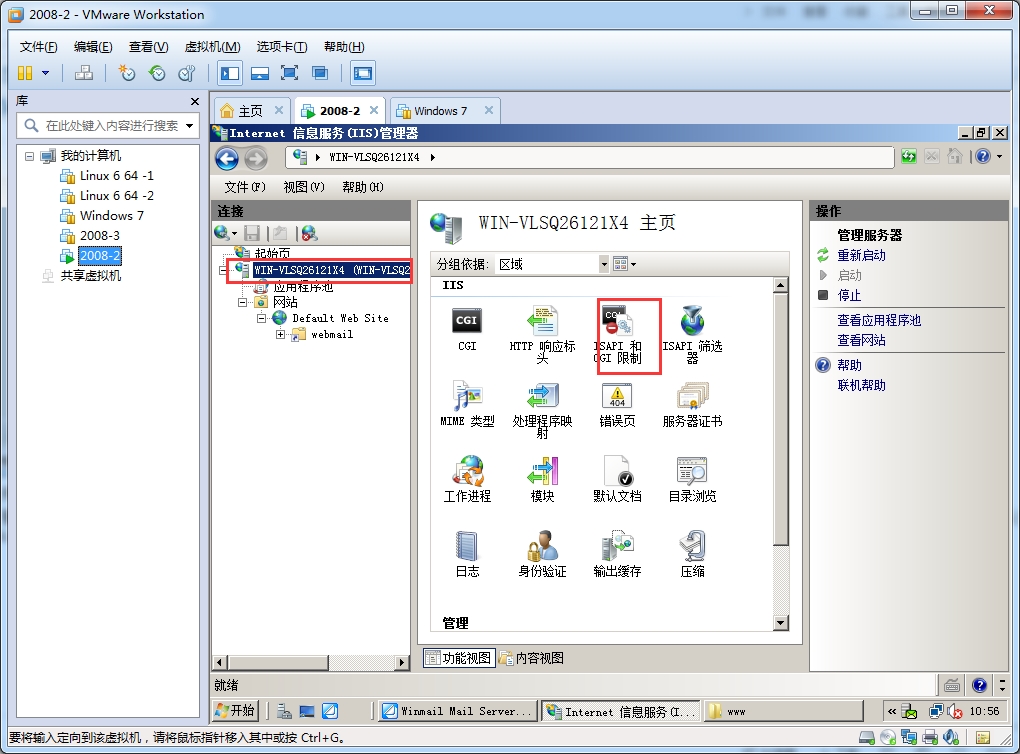
Task: Click IIS Manager forward navigation arrow
Action: (x=256, y=158)
